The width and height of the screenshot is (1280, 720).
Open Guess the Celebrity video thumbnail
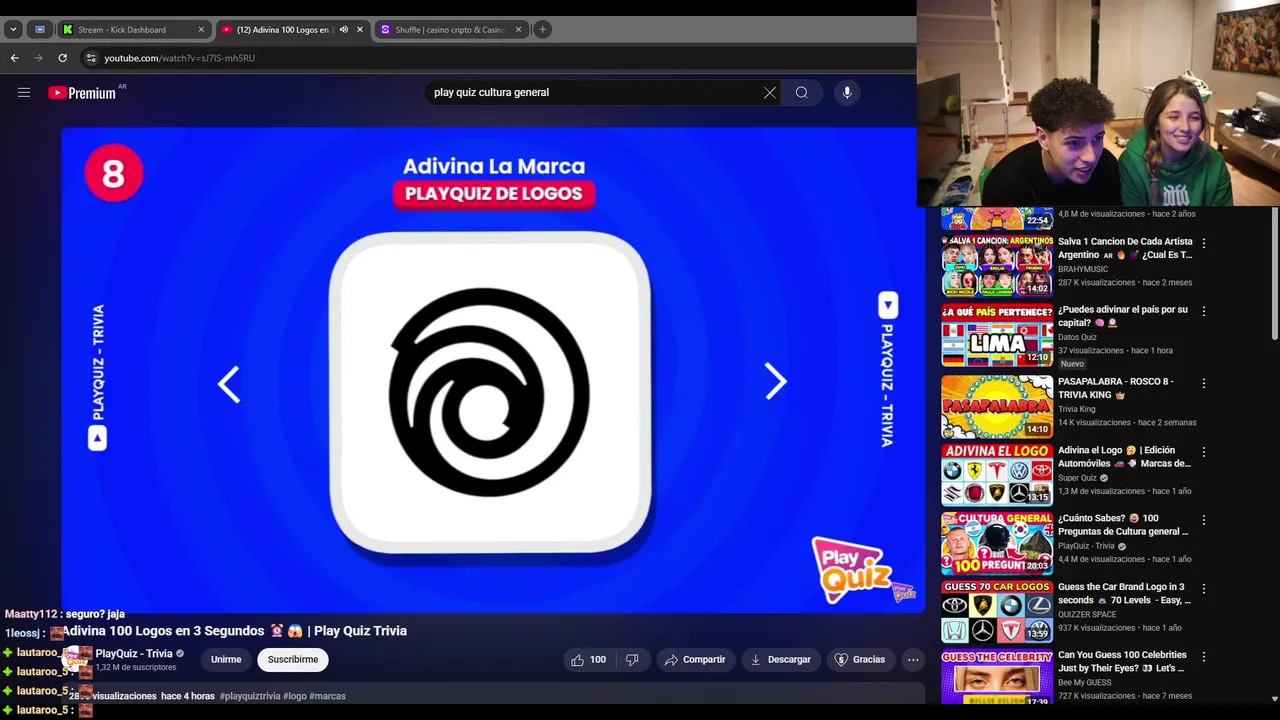click(x=997, y=677)
